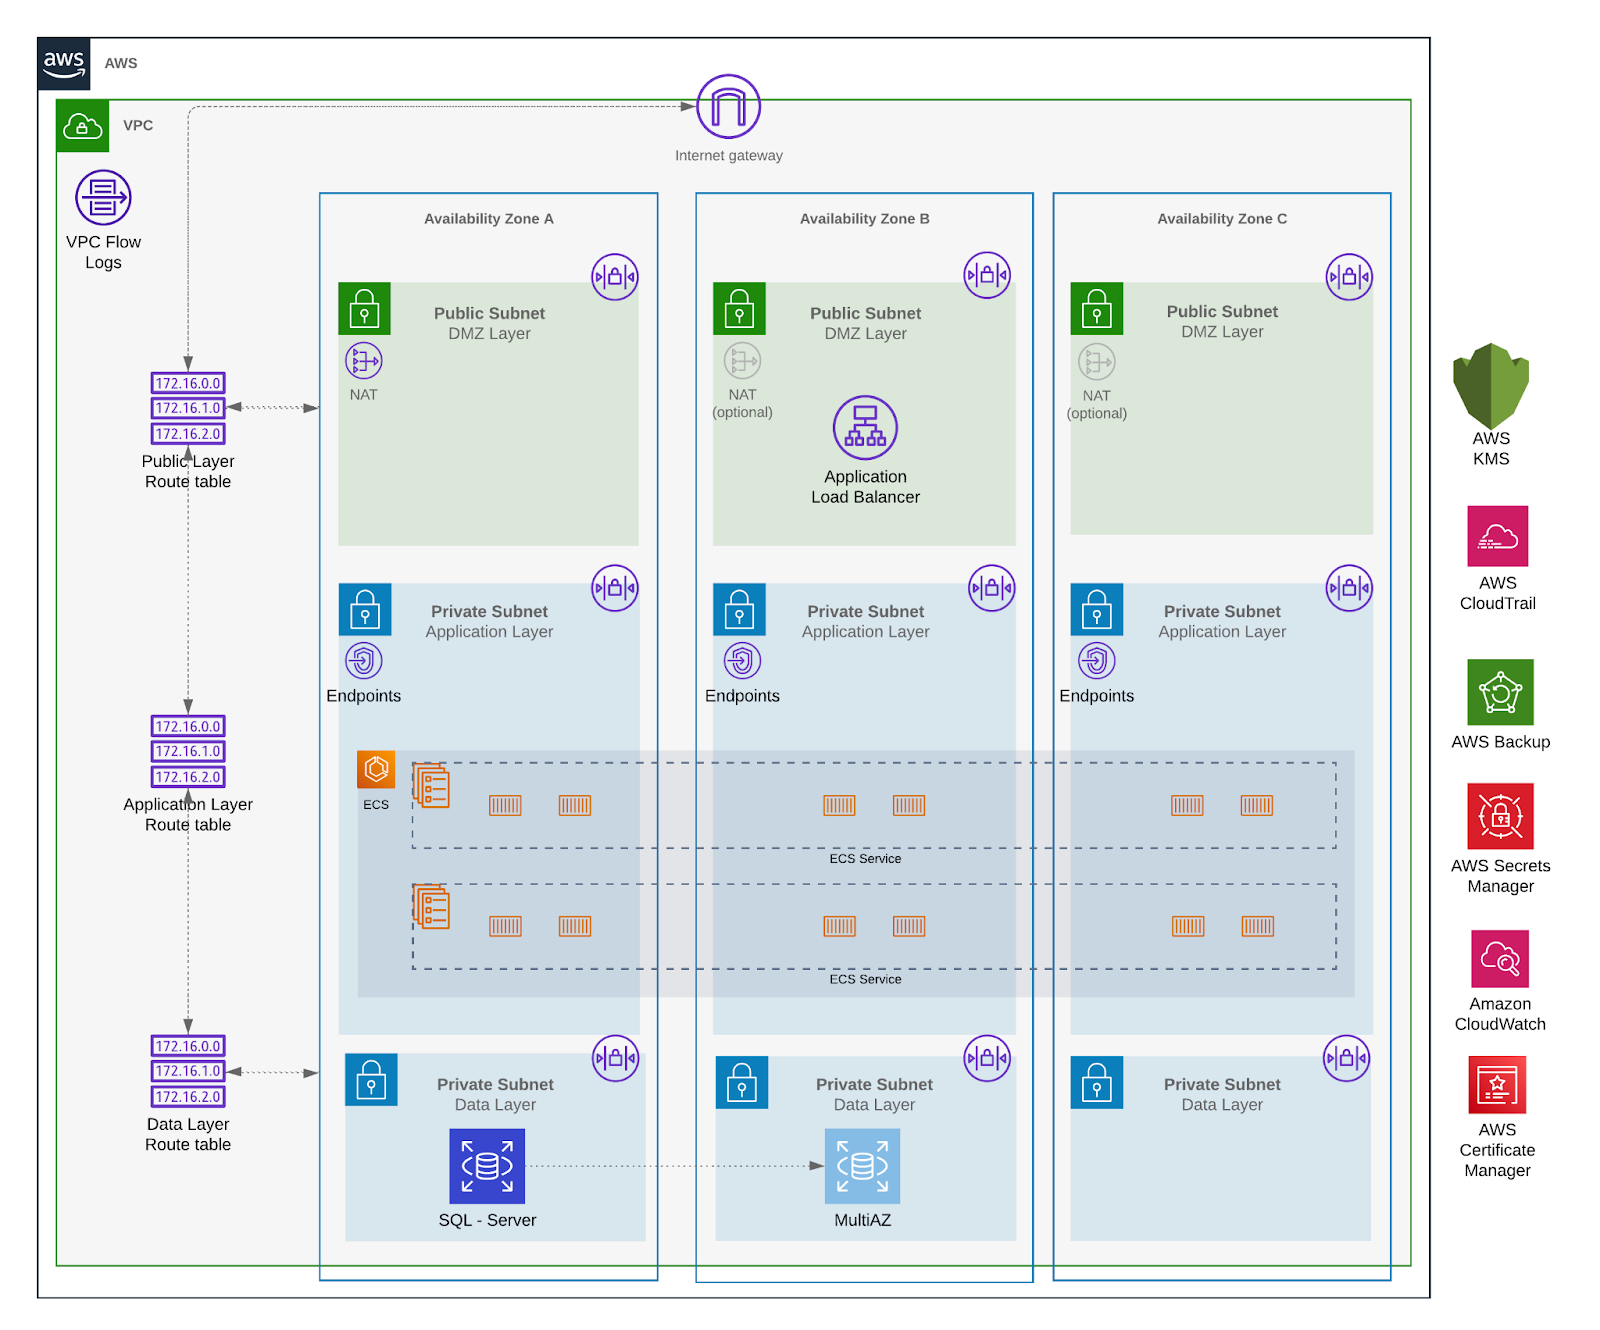Viewport: 1600px width, 1330px height.
Task: Click Zone B Data Layer subnet lock icon
Action: 742,1083
